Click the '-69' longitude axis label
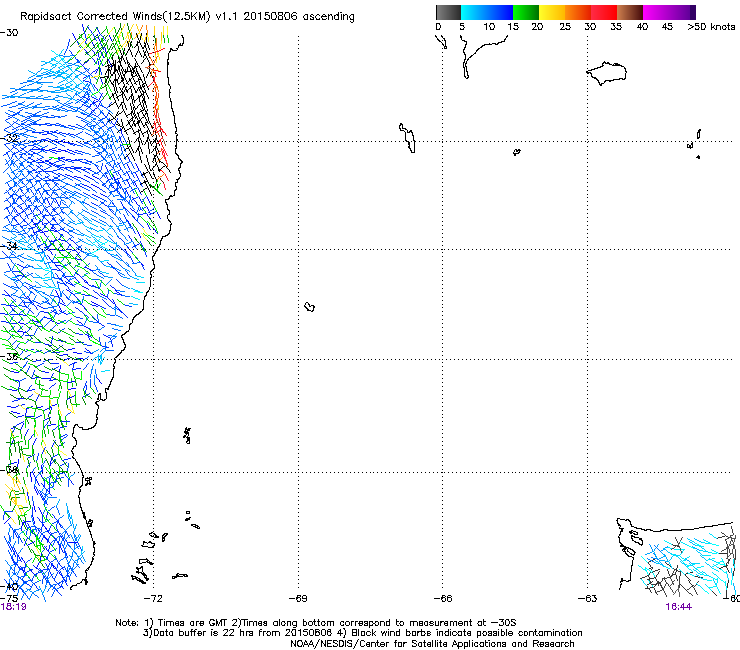Screen dimensions: 740x650 click(x=298, y=599)
